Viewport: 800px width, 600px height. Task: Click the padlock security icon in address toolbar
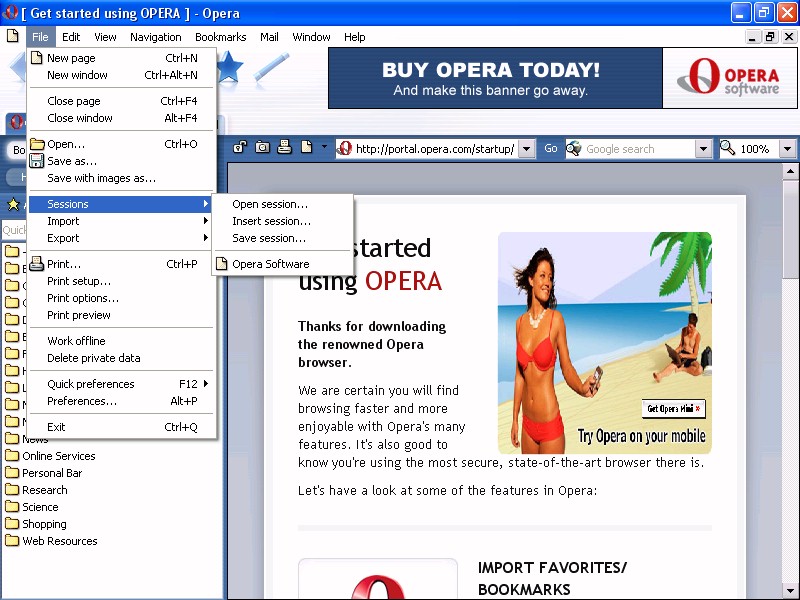[x=240, y=148]
